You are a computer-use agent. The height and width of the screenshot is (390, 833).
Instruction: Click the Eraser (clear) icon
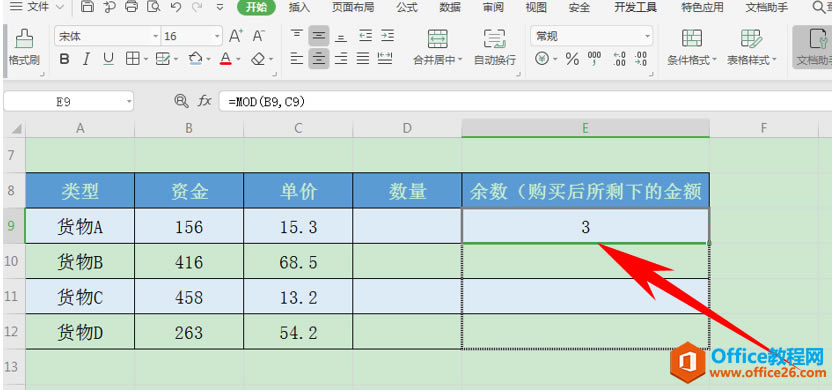click(x=258, y=58)
